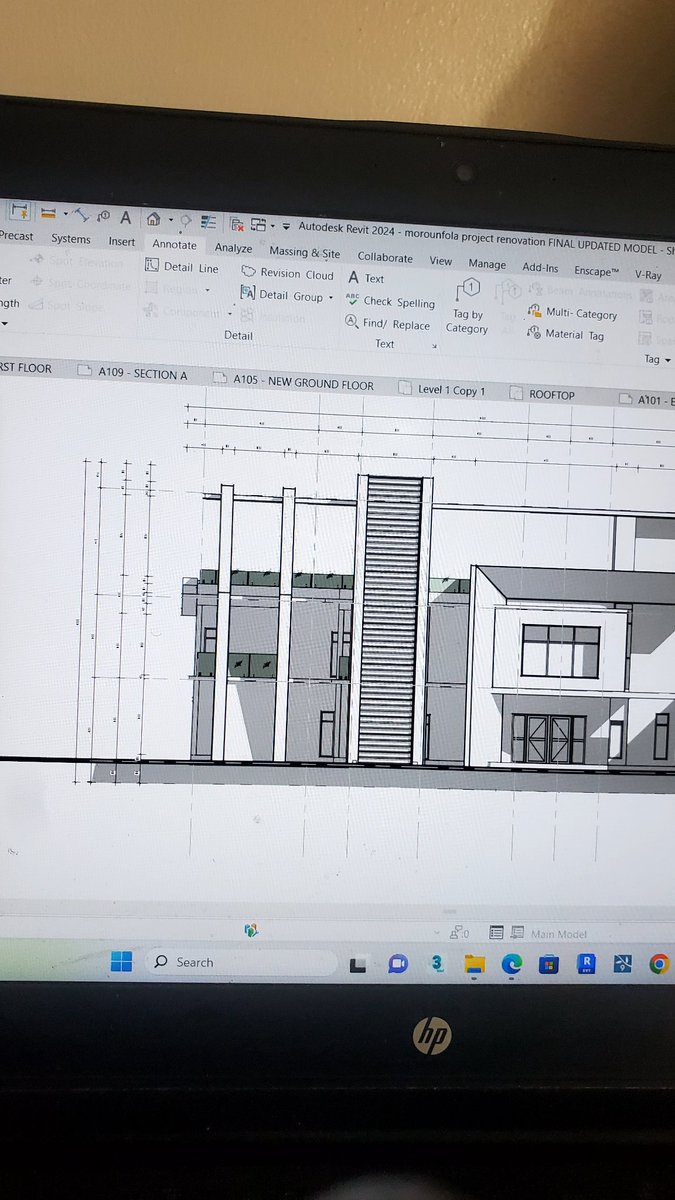Launch Microsoft Edge from taskbar
Screen dimensions: 675x1200
pyautogui.click(x=511, y=964)
